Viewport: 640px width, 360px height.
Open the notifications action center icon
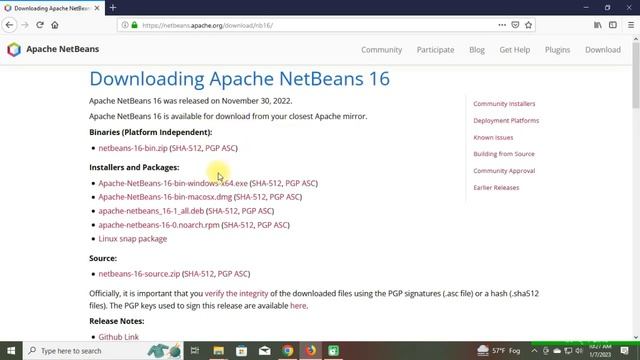(x=624, y=351)
